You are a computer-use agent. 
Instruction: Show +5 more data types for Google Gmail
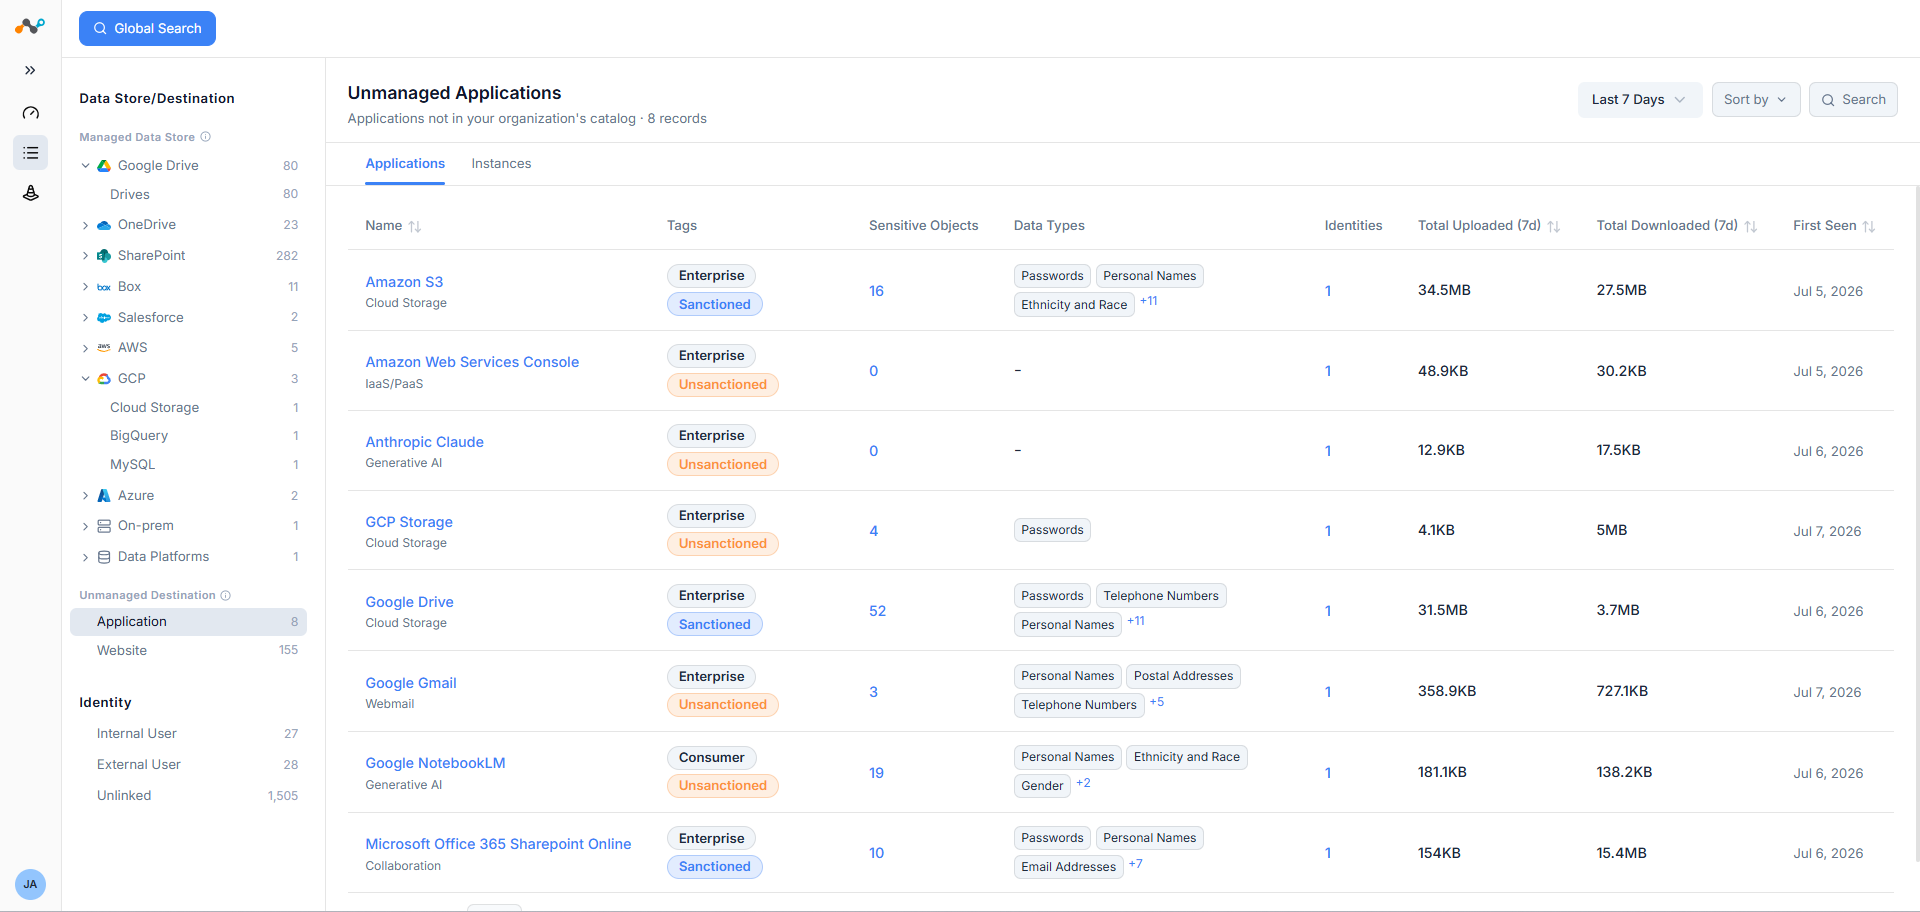coord(1157,702)
